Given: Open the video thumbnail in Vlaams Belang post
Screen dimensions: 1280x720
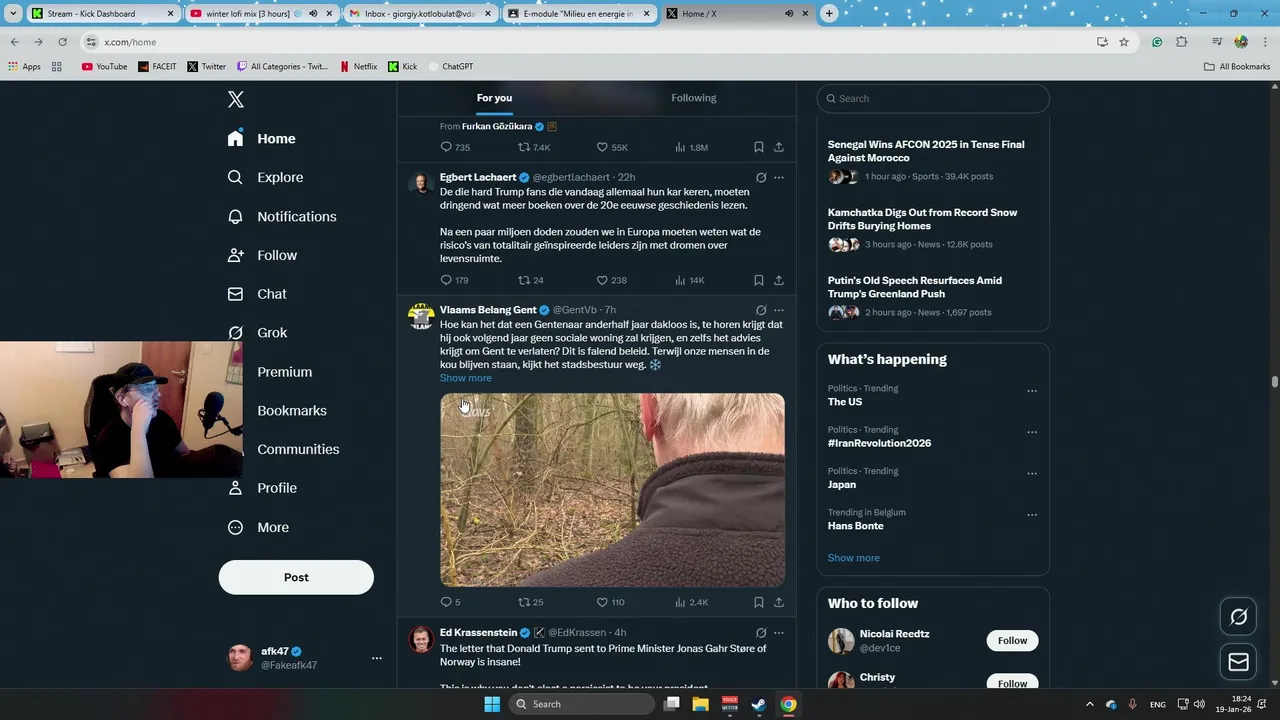Looking at the screenshot, I should pos(612,490).
